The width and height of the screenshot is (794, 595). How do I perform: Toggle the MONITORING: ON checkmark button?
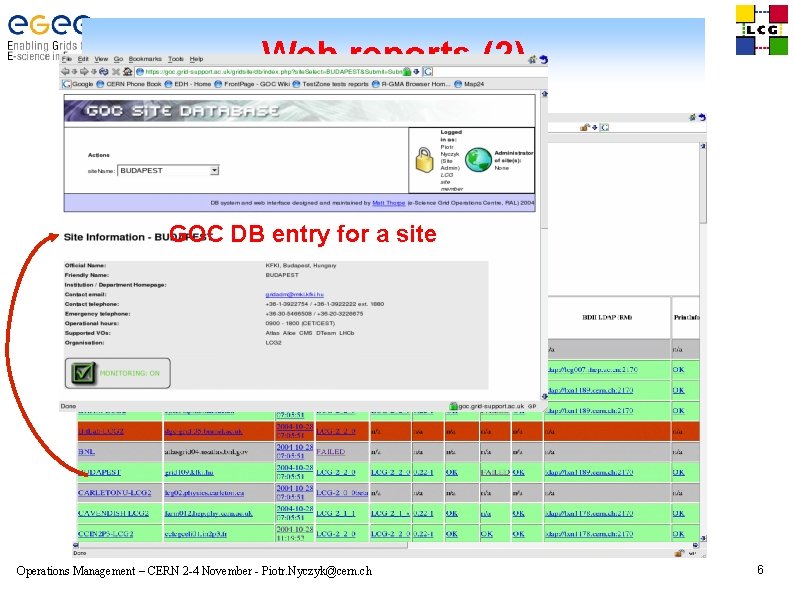[117, 373]
